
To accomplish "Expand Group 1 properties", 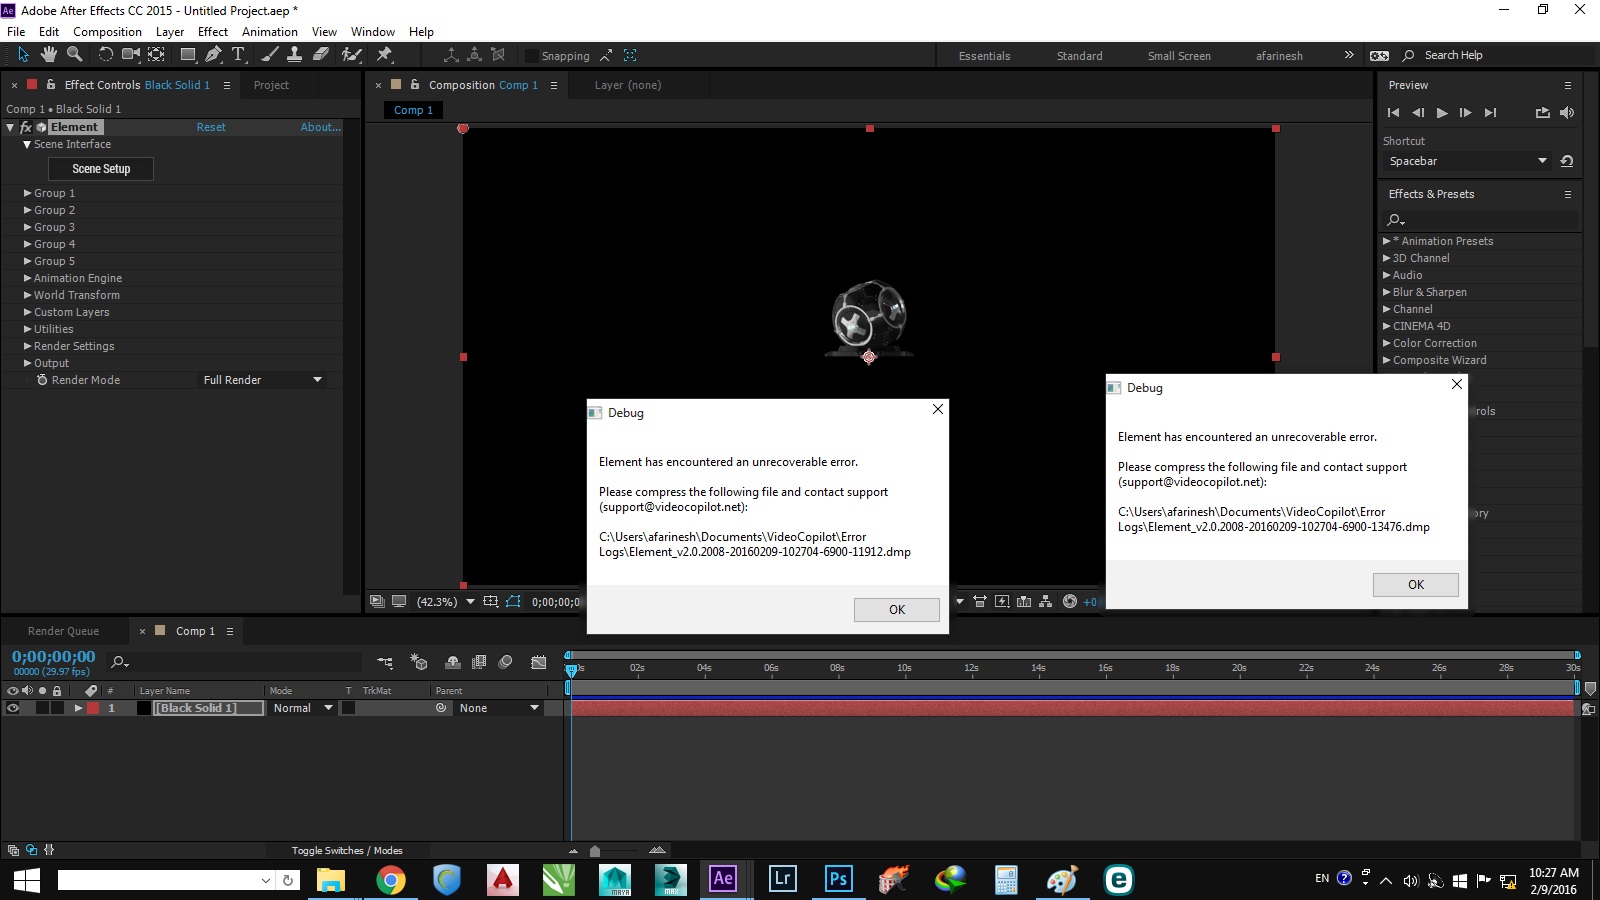I will coord(28,193).
